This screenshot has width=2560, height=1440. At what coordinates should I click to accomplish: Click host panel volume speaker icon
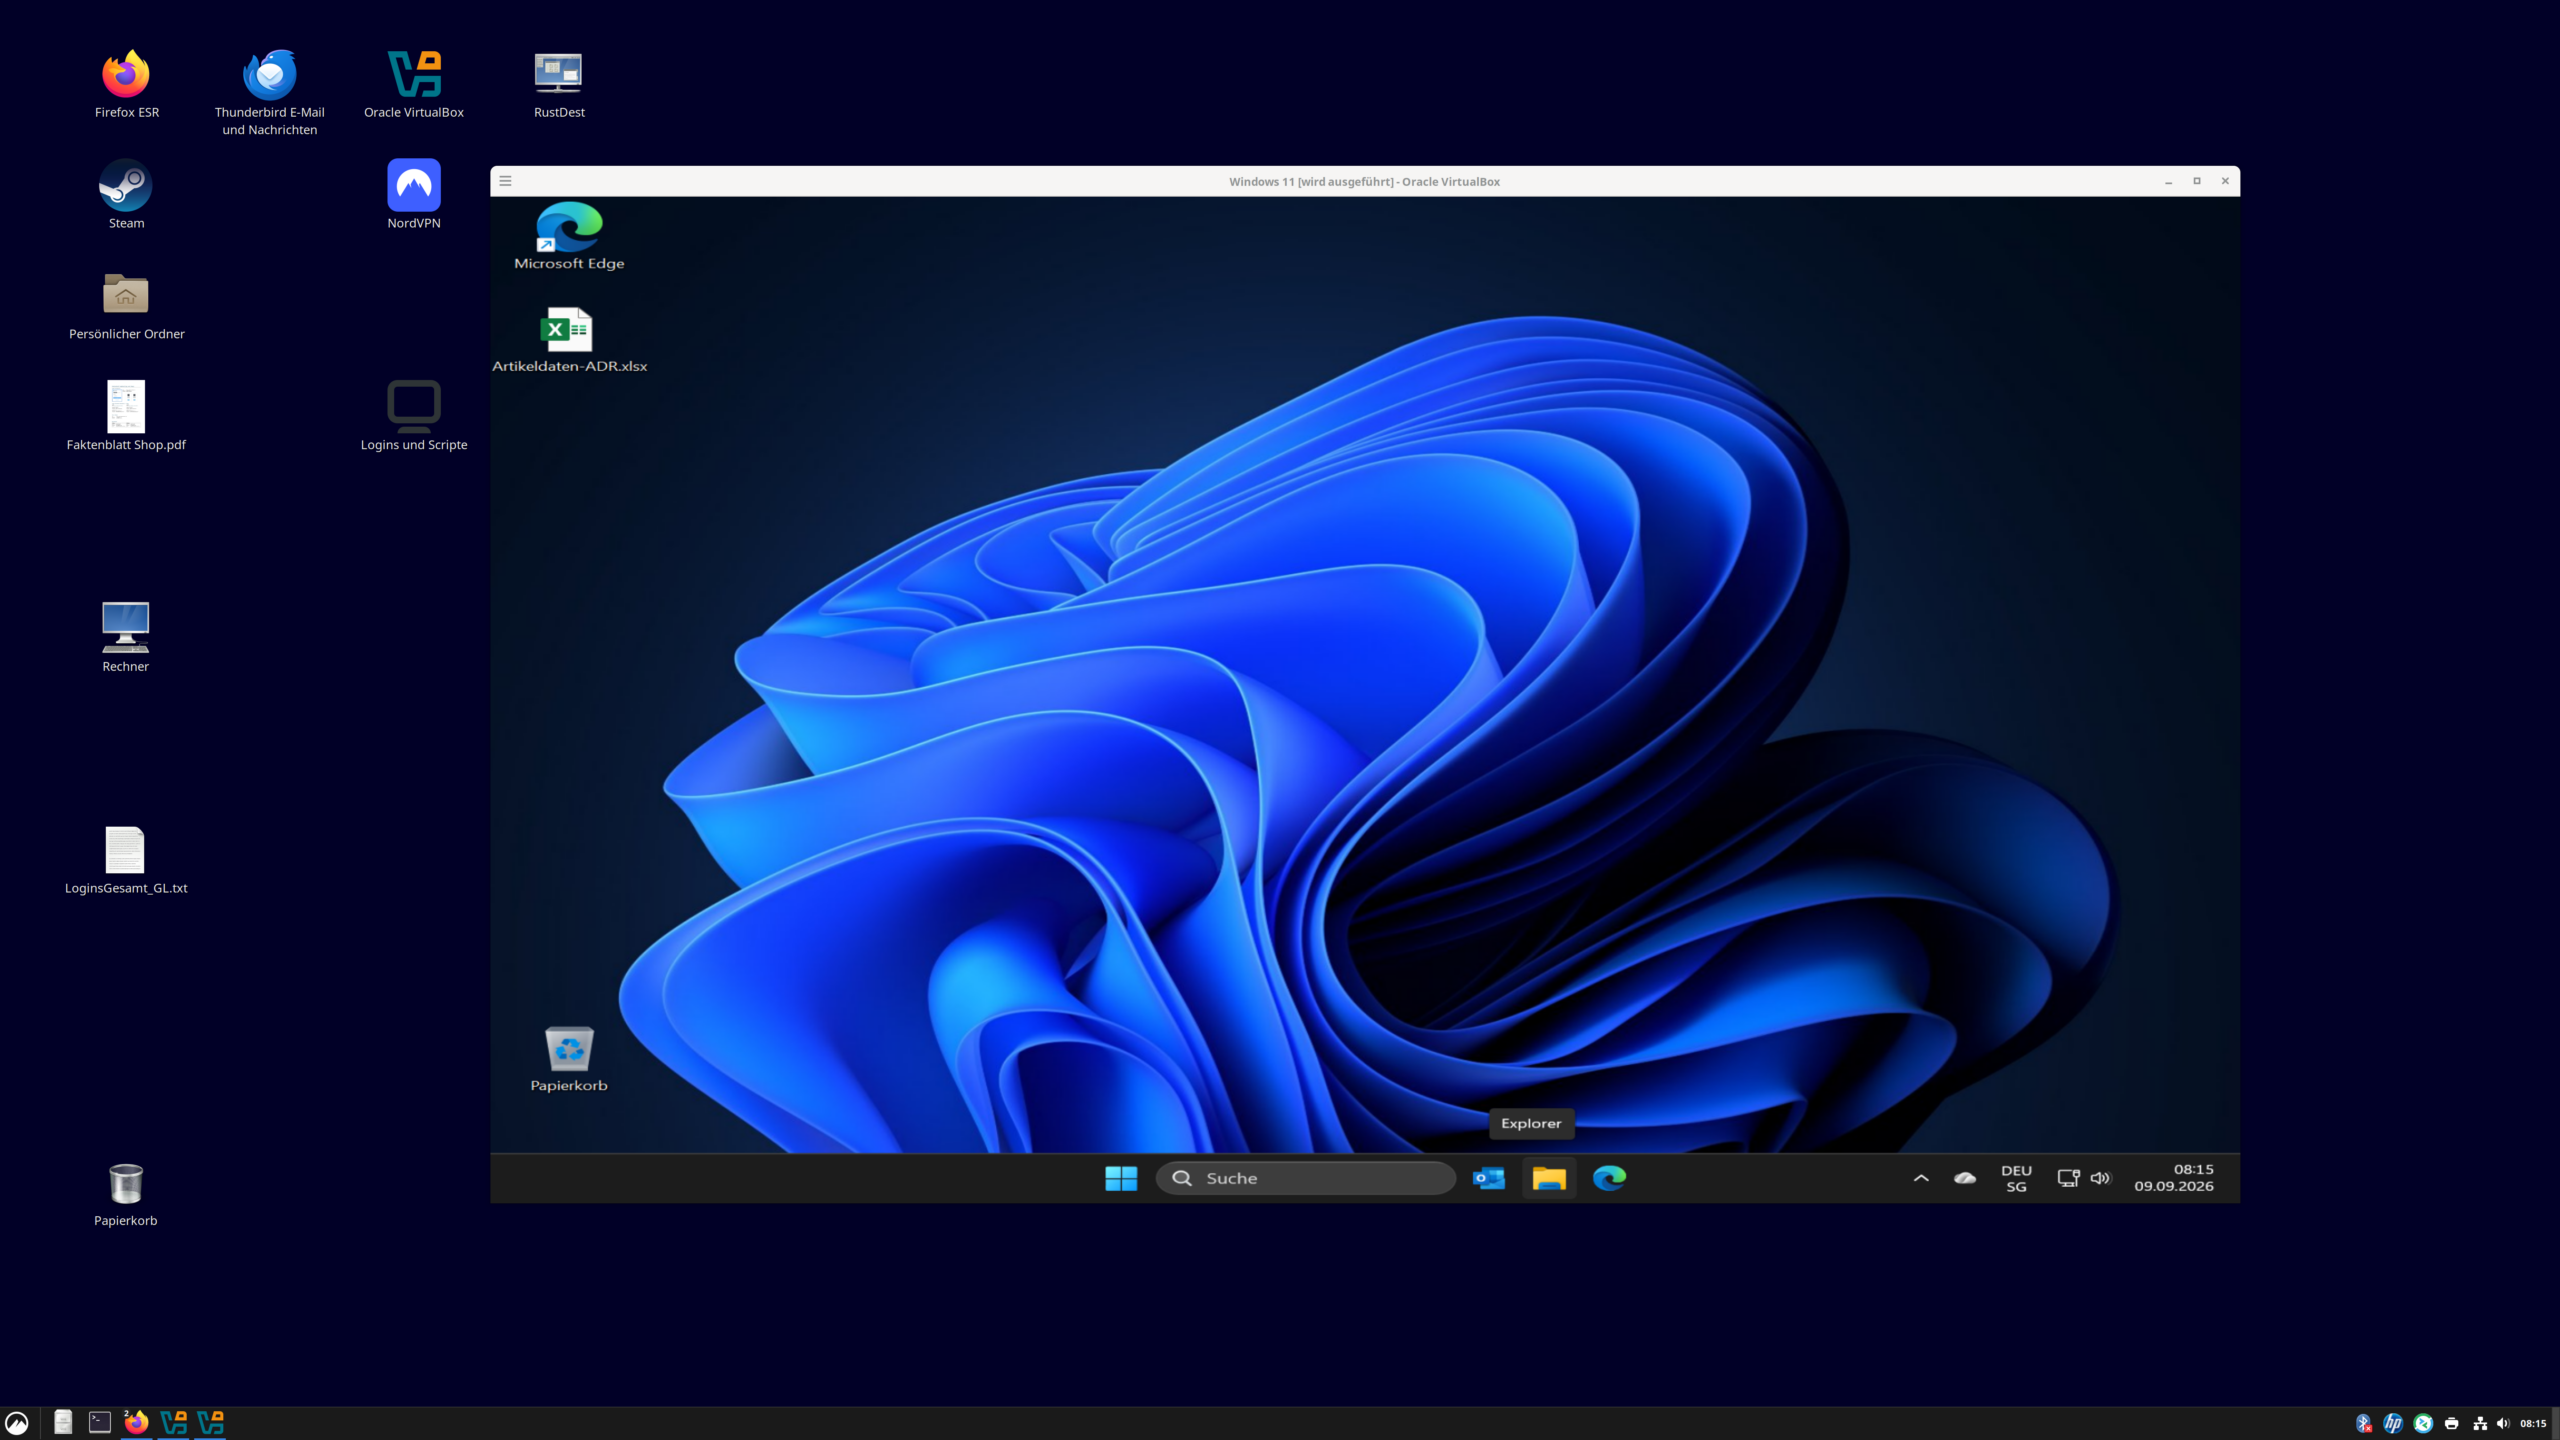2503,1423
